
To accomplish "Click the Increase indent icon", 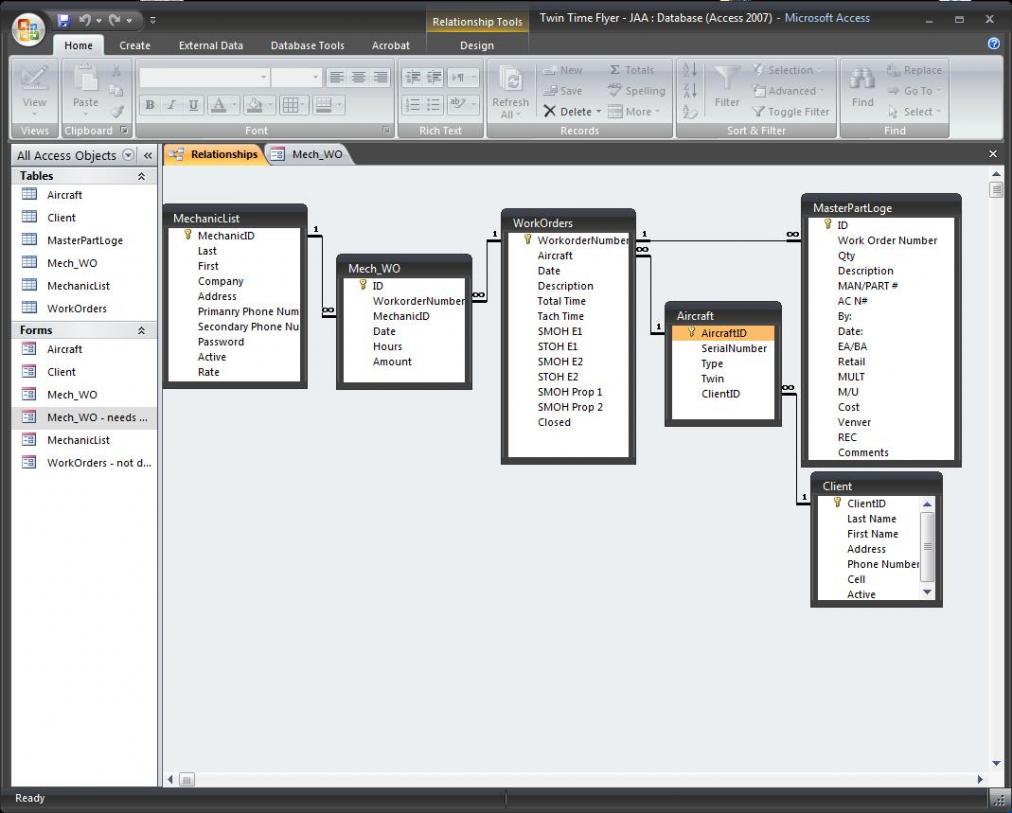I will [x=434, y=77].
